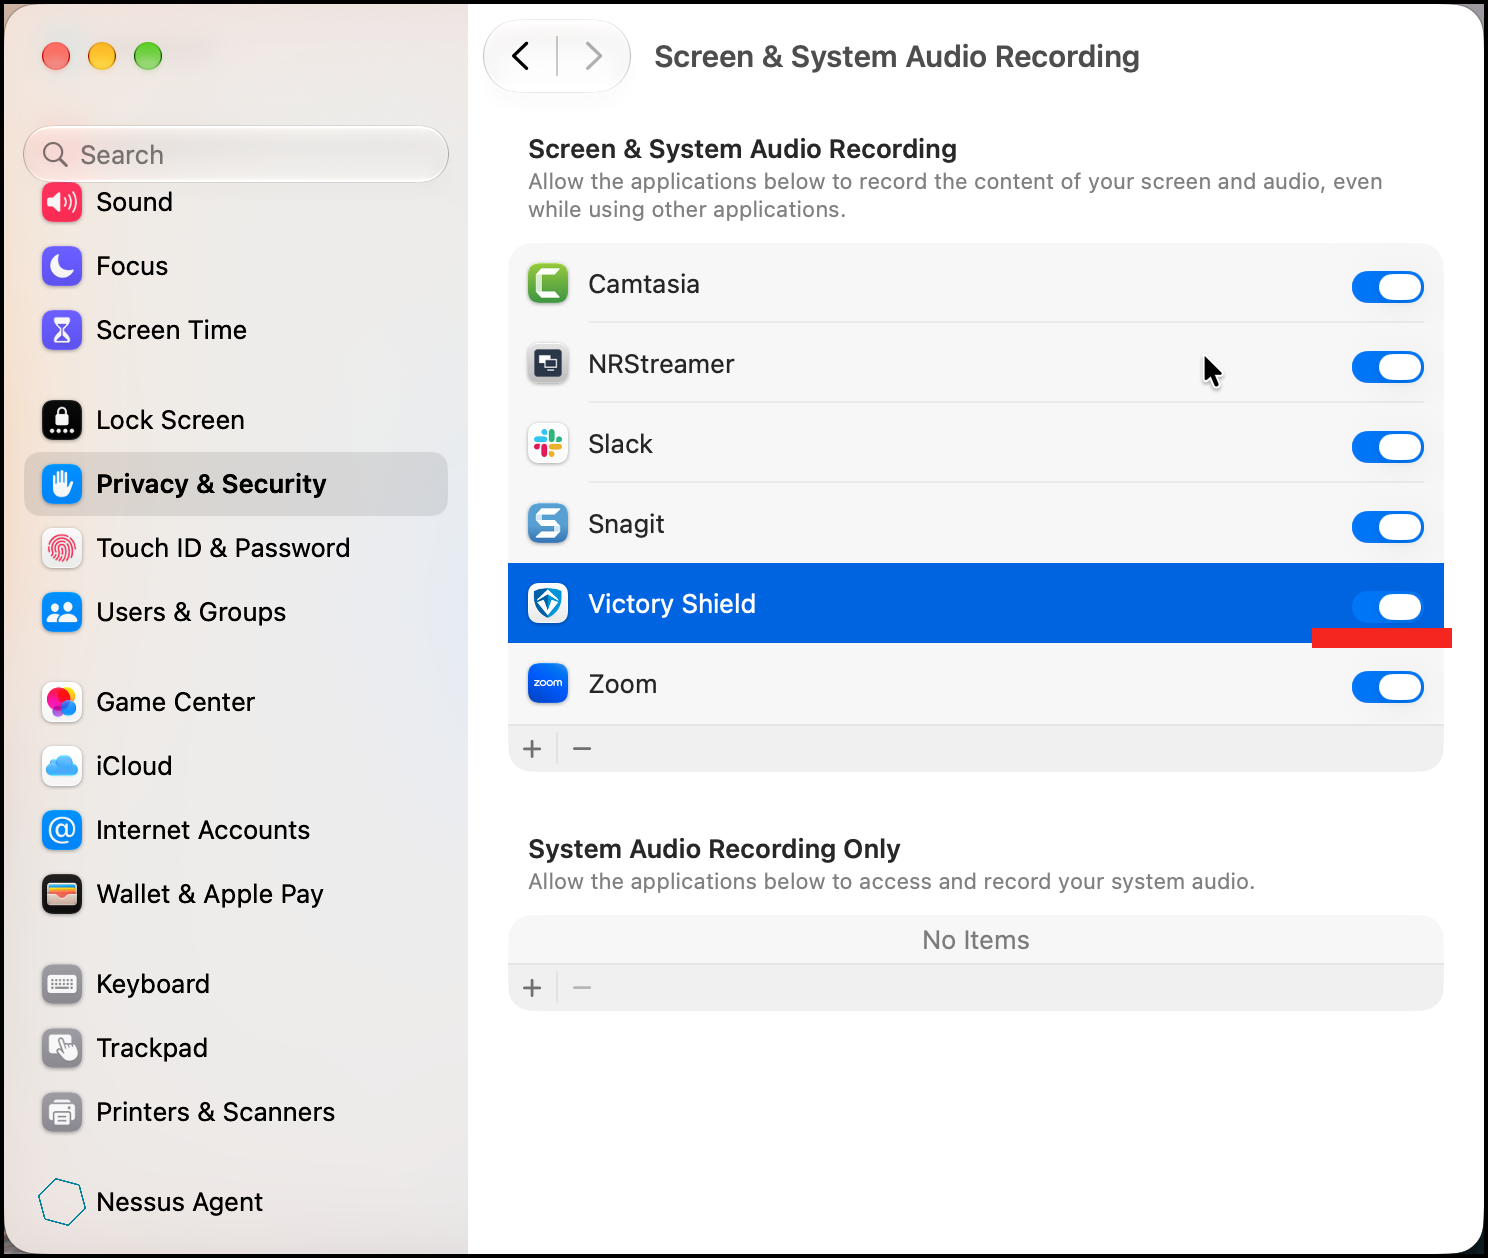The height and width of the screenshot is (1258, 1488).
Task: Select the NRStreamer row label
Action: pyautogui.click(x=662, y=364)
